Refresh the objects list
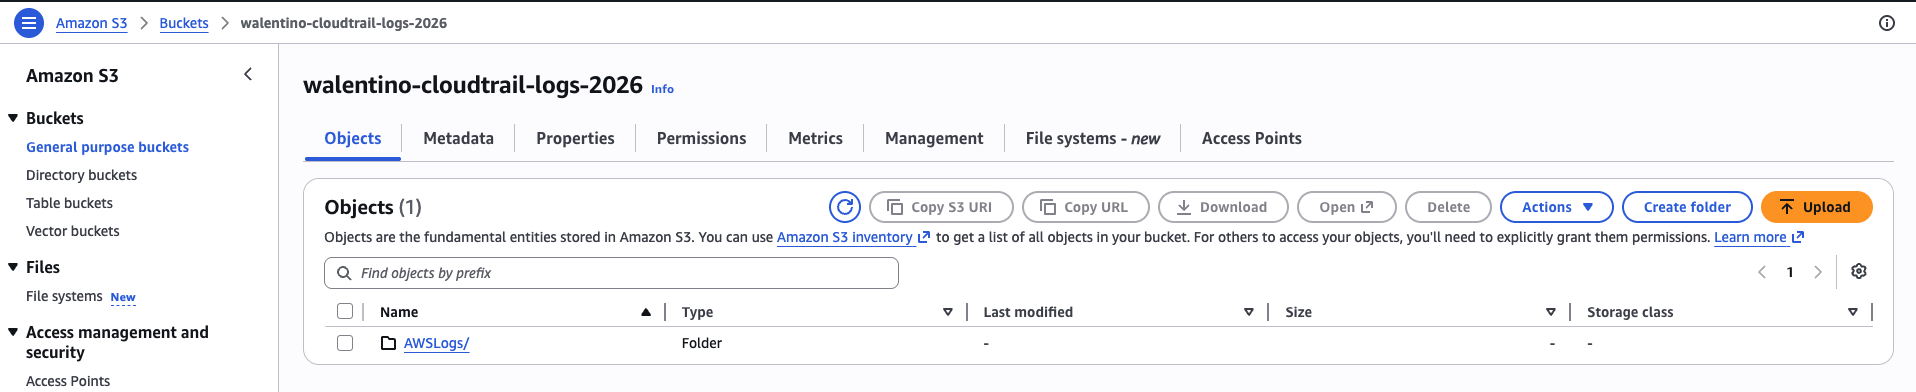1916x392 pixels. tap(845, 207)
